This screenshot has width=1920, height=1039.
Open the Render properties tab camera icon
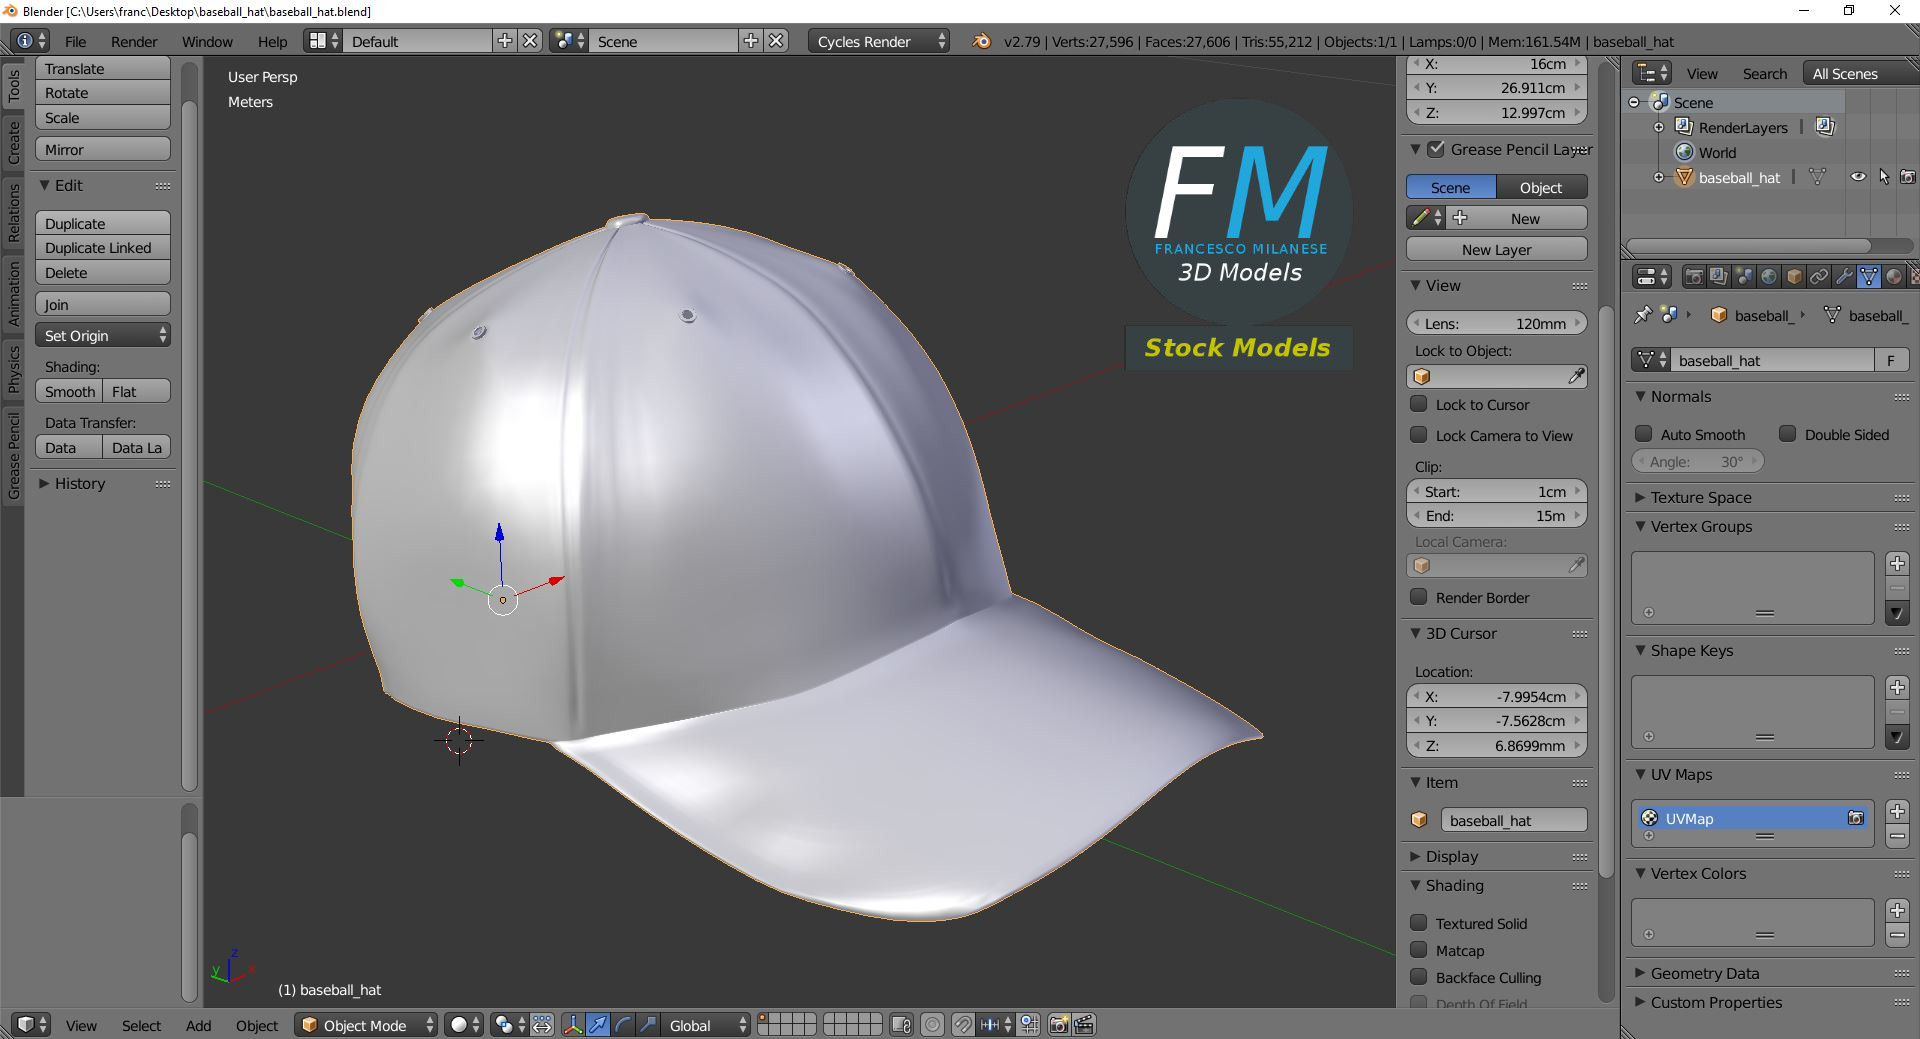tap(1694, 277)
